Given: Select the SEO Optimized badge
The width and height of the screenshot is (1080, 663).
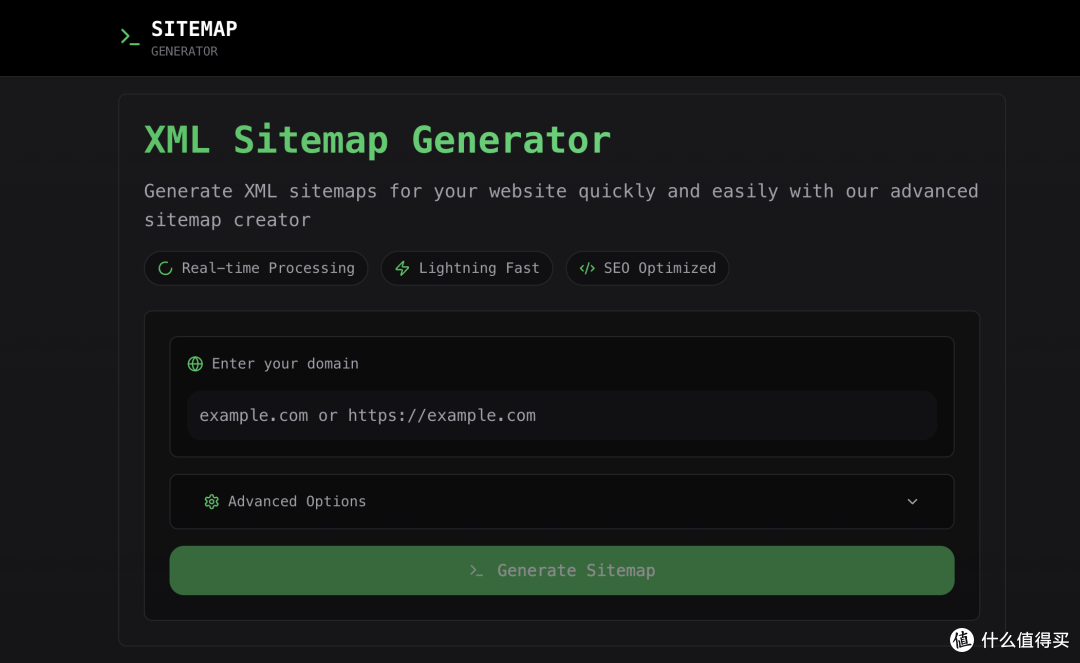Looking at the screenshot, I should pos(647,269).
